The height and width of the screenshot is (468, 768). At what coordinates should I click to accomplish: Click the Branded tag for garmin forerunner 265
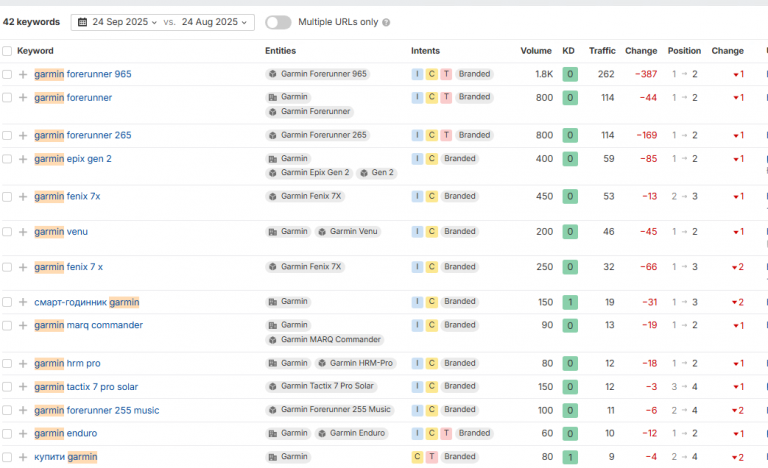474,135
